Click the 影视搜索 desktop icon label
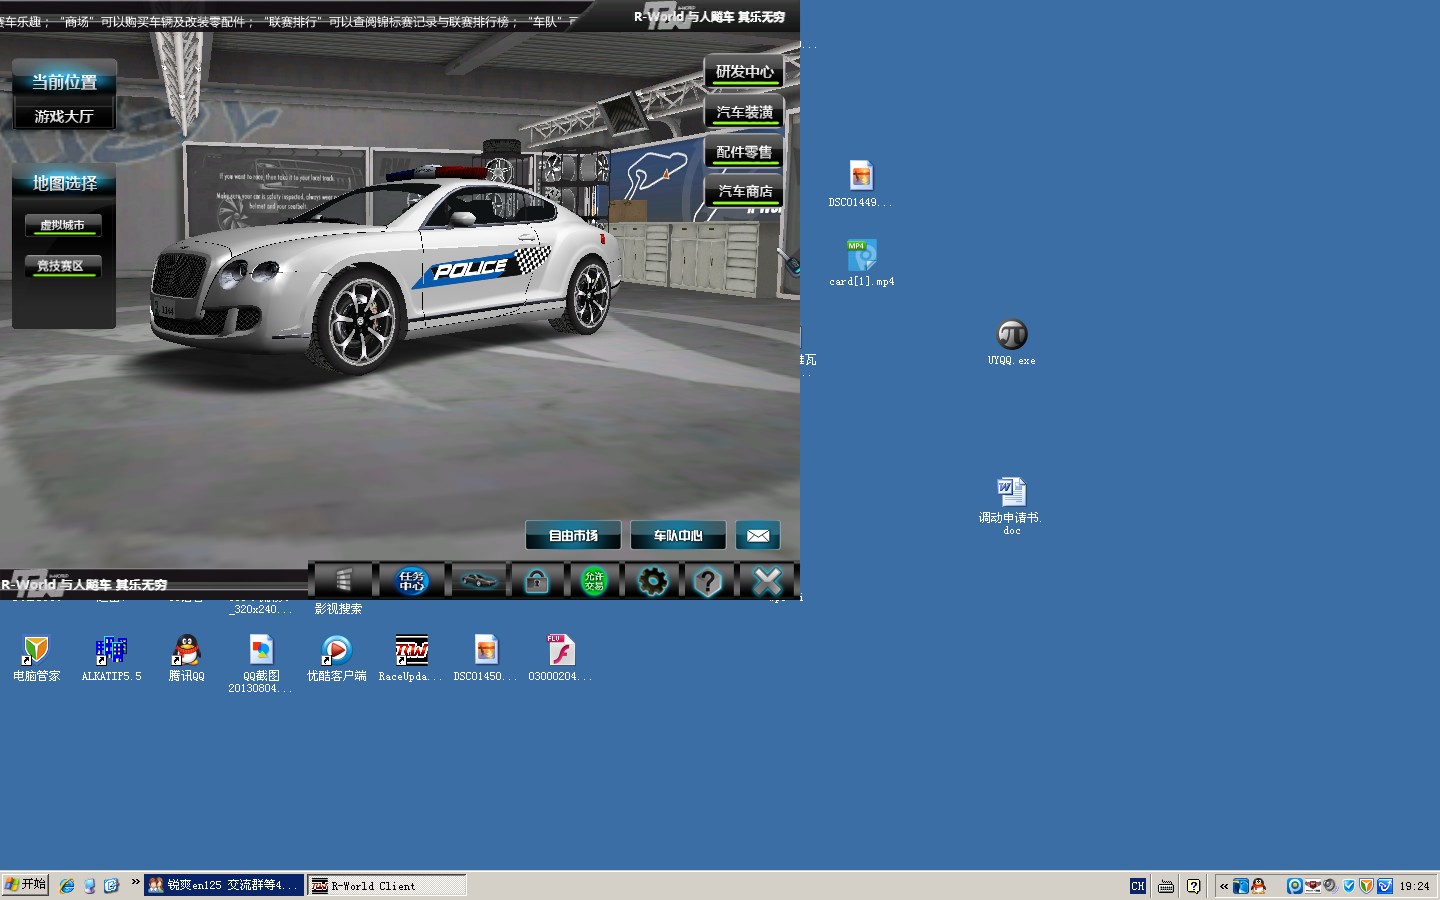Viewport: 1440px width, 900px height. coord(338,608)
